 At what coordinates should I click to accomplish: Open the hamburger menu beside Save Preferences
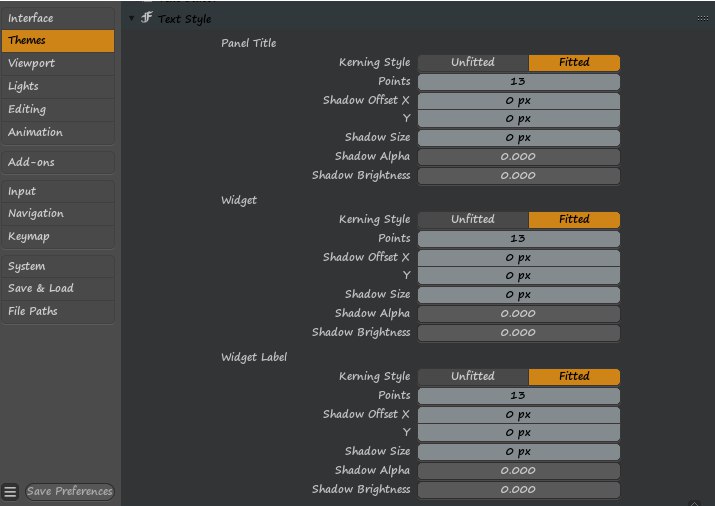10,491
